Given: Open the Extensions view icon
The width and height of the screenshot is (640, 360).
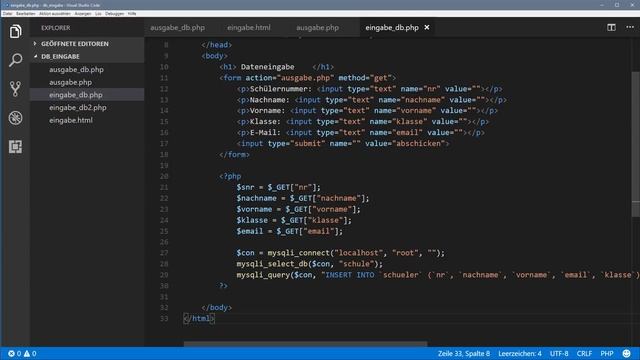Looking at the screenshot, I should (15, 147).
